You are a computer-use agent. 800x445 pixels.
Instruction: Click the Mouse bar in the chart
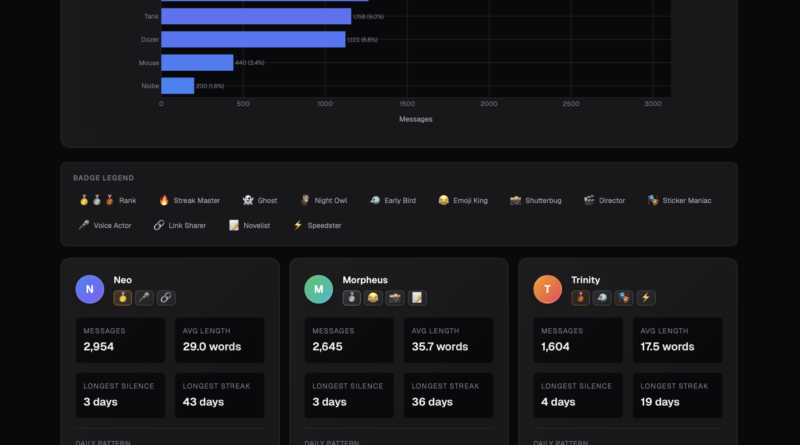[197, 62]
